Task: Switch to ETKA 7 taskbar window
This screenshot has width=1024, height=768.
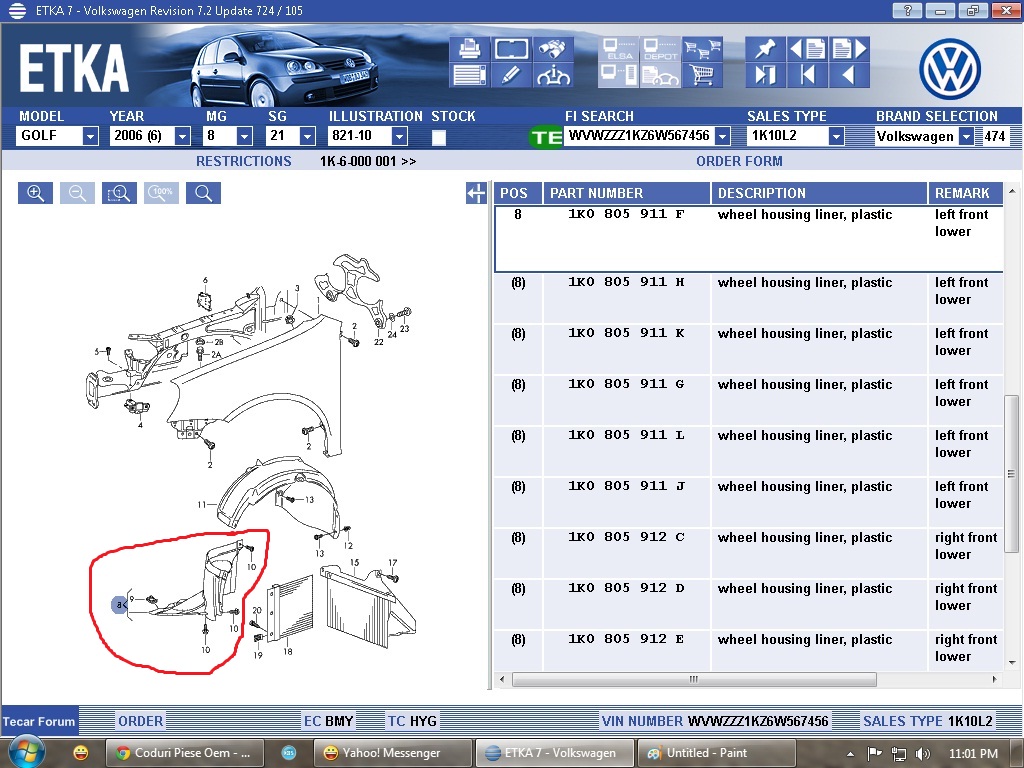Action: click(554, 753)
